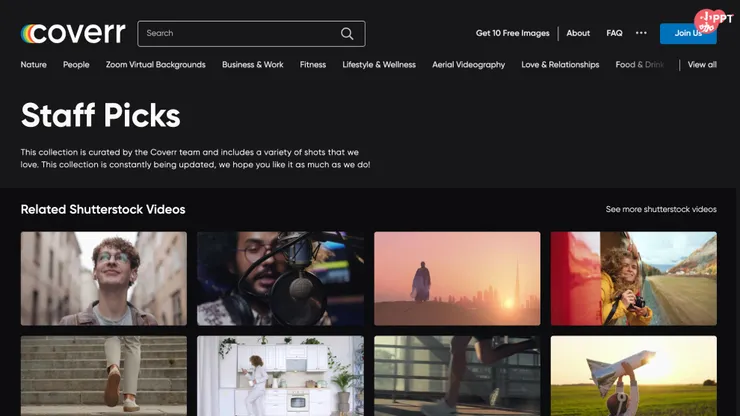The image size is (740, 416).
Task: Click the Join Us button
Action: [688, 34]
